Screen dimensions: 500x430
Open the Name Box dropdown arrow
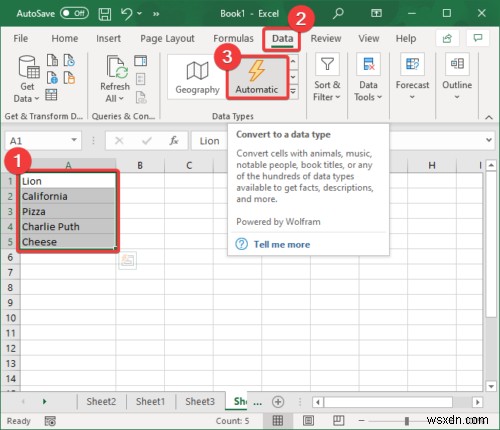[74, 140]
